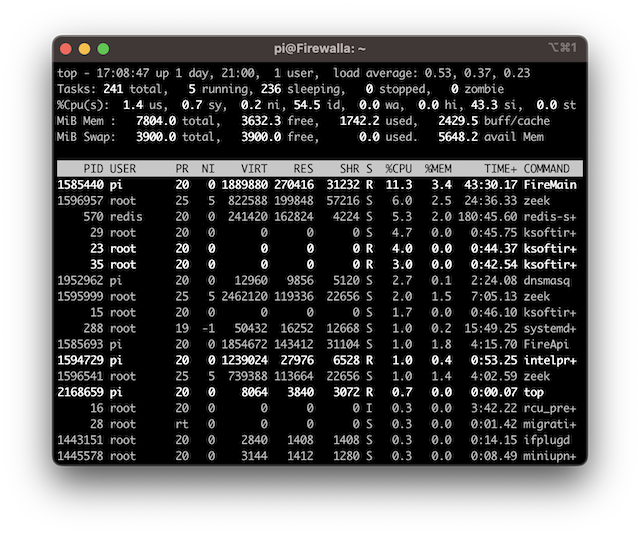This screenshot has width=640, height=535.
Task: Select the %CPU column header
Action: click(398, 169)
